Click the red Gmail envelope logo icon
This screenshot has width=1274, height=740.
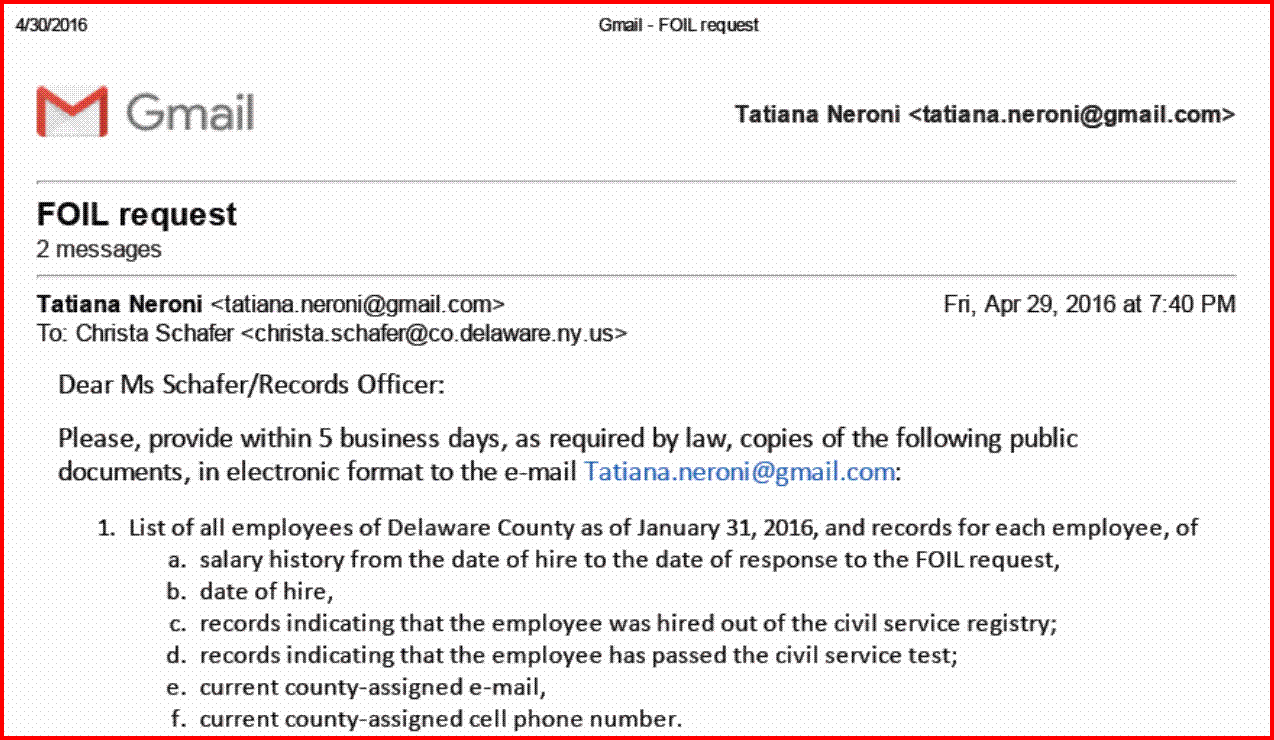coord(71,111)
